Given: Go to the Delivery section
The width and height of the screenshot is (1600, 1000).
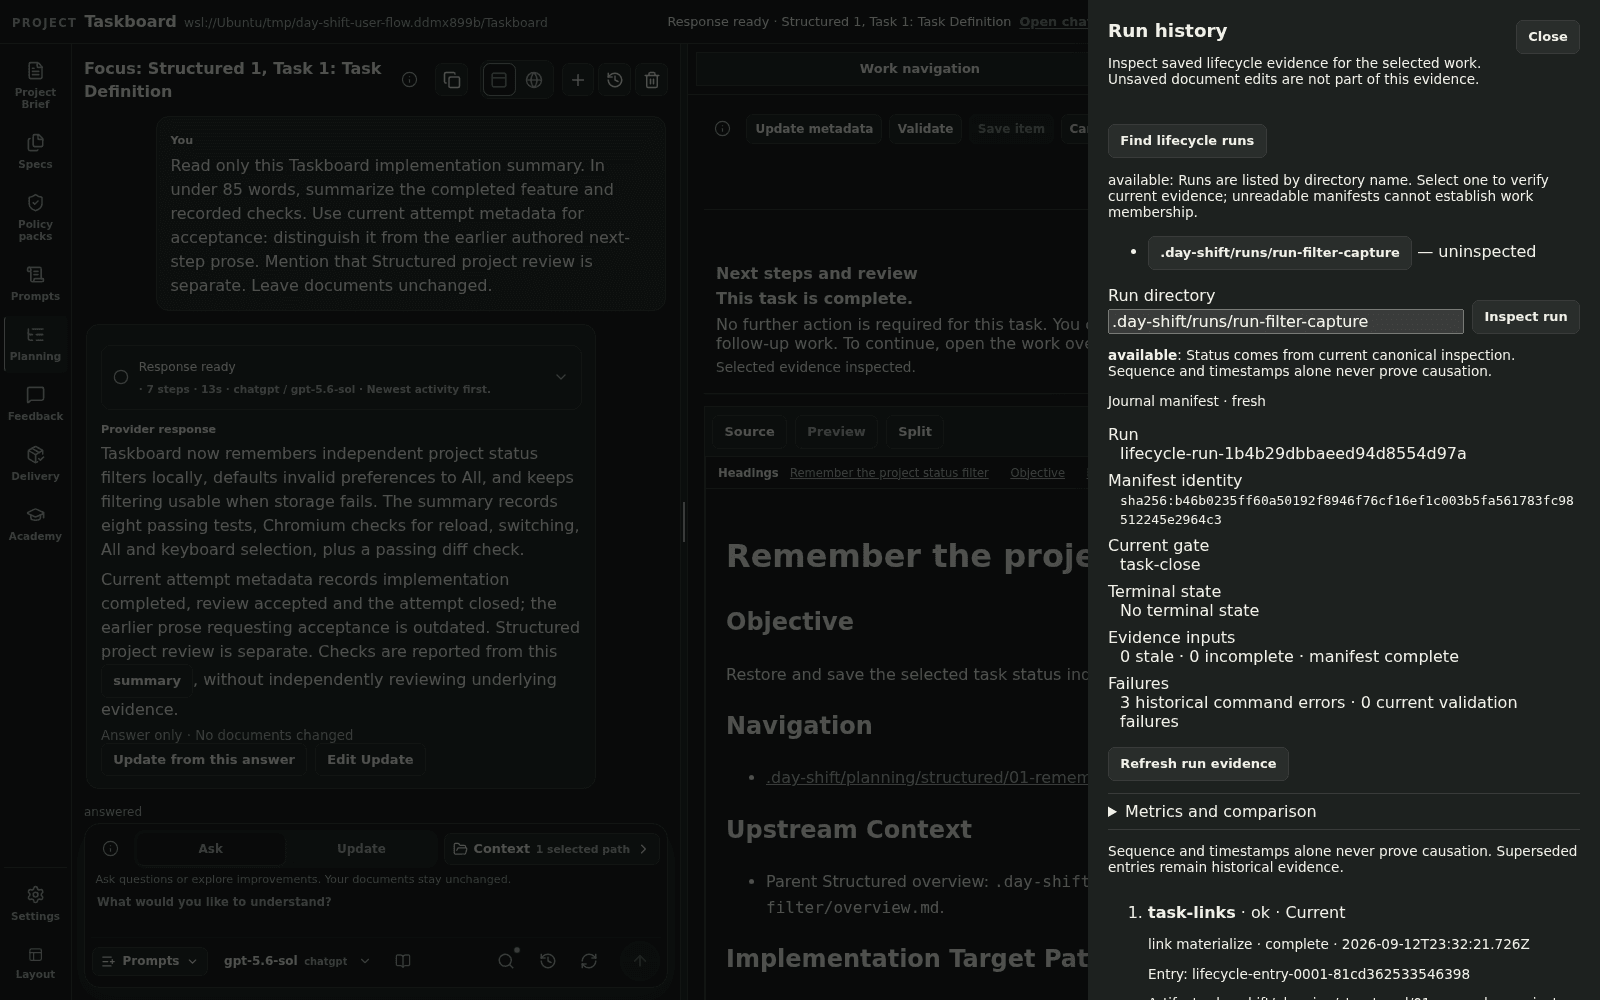Looking at the screenshot, I should coord(35,463).
